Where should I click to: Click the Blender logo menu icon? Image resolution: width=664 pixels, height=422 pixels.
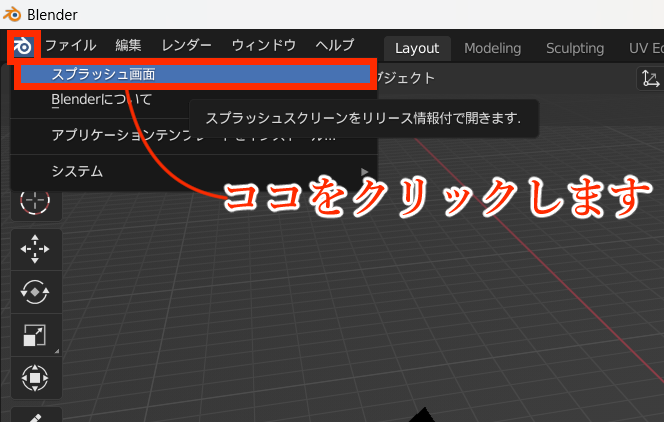click(x=23, y=46)
